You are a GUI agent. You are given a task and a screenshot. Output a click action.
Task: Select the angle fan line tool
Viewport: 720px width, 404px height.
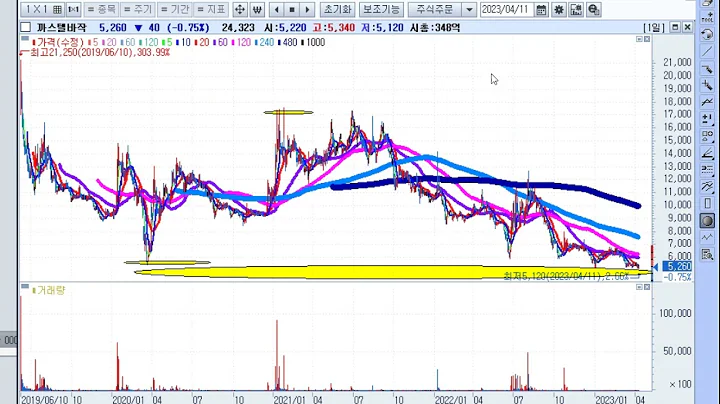(x=707, y=153)
